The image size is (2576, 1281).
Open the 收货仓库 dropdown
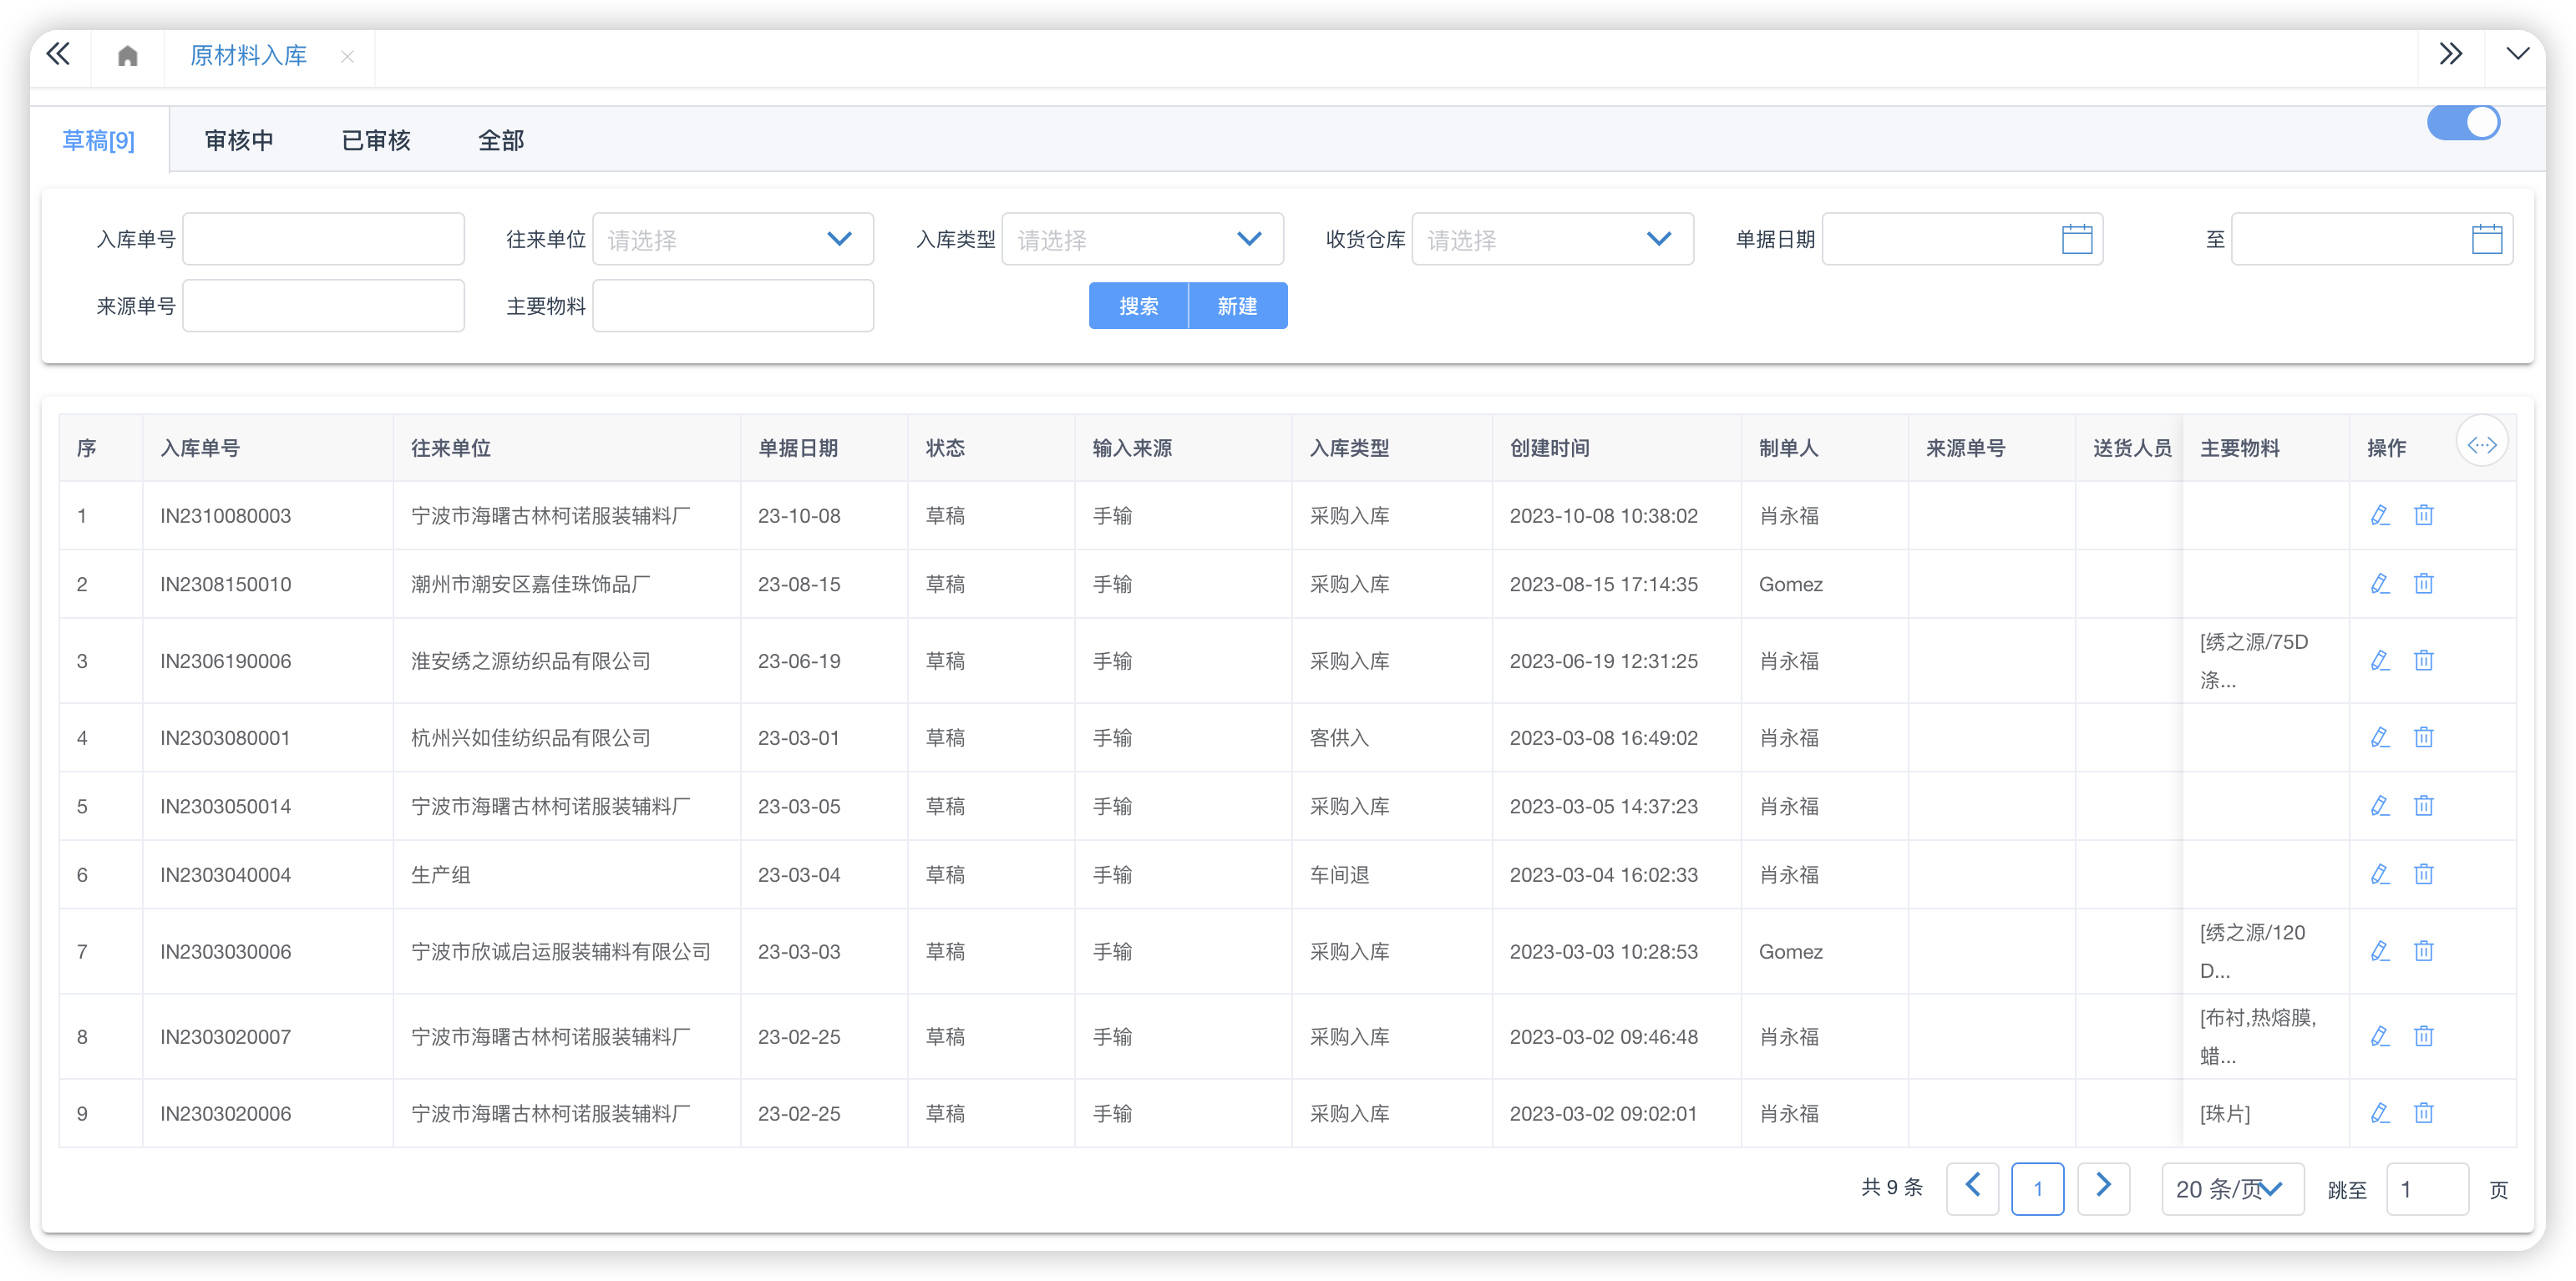[x=1552, y=239]
